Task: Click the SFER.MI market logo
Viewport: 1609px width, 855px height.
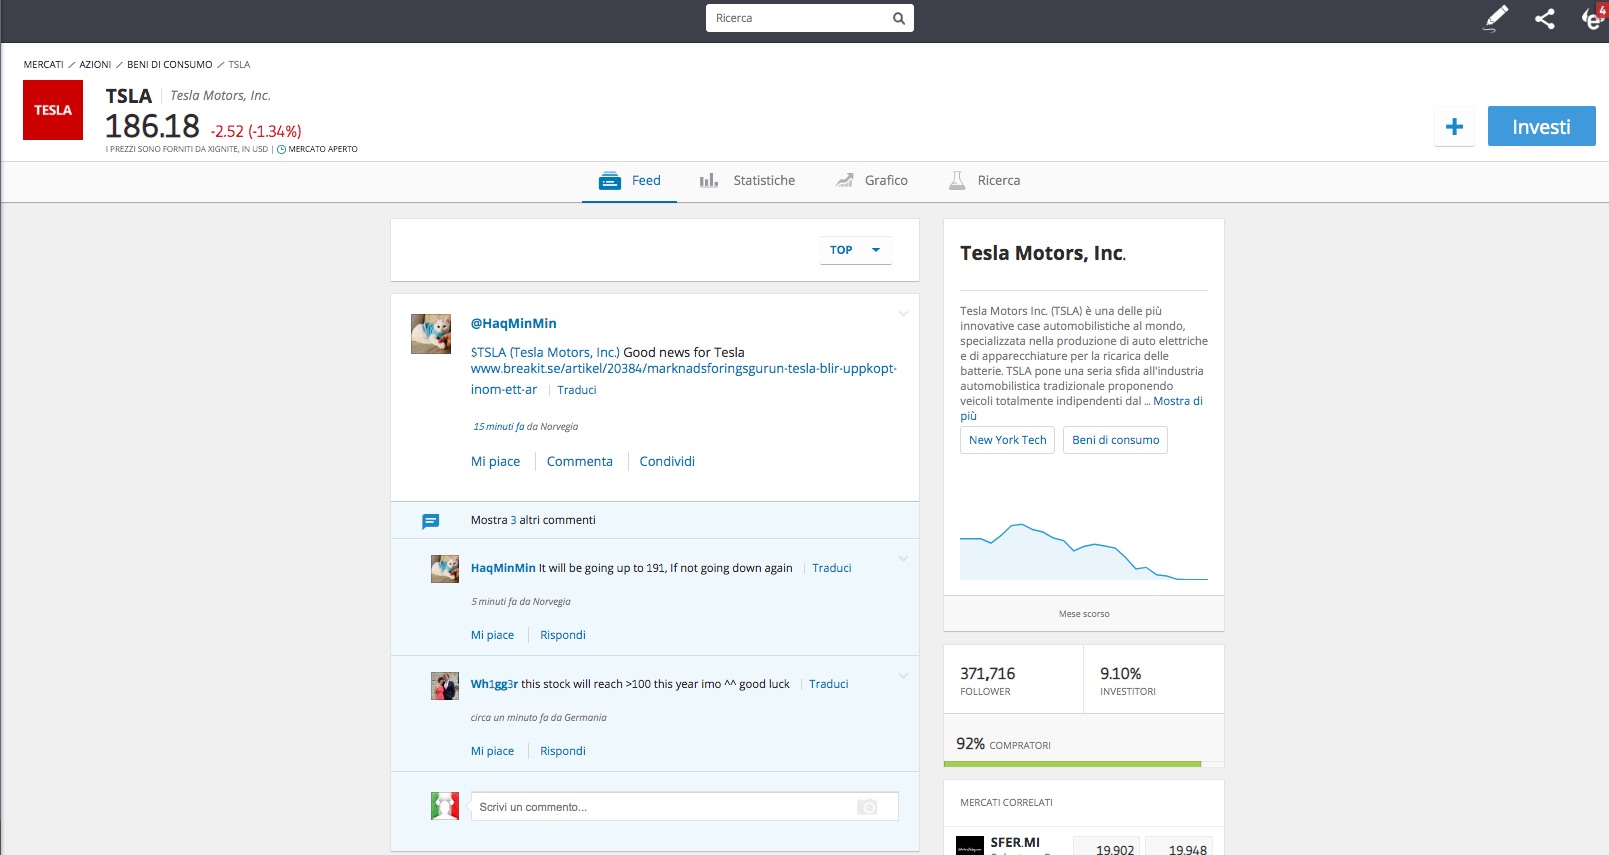Action: pos(970,846)
